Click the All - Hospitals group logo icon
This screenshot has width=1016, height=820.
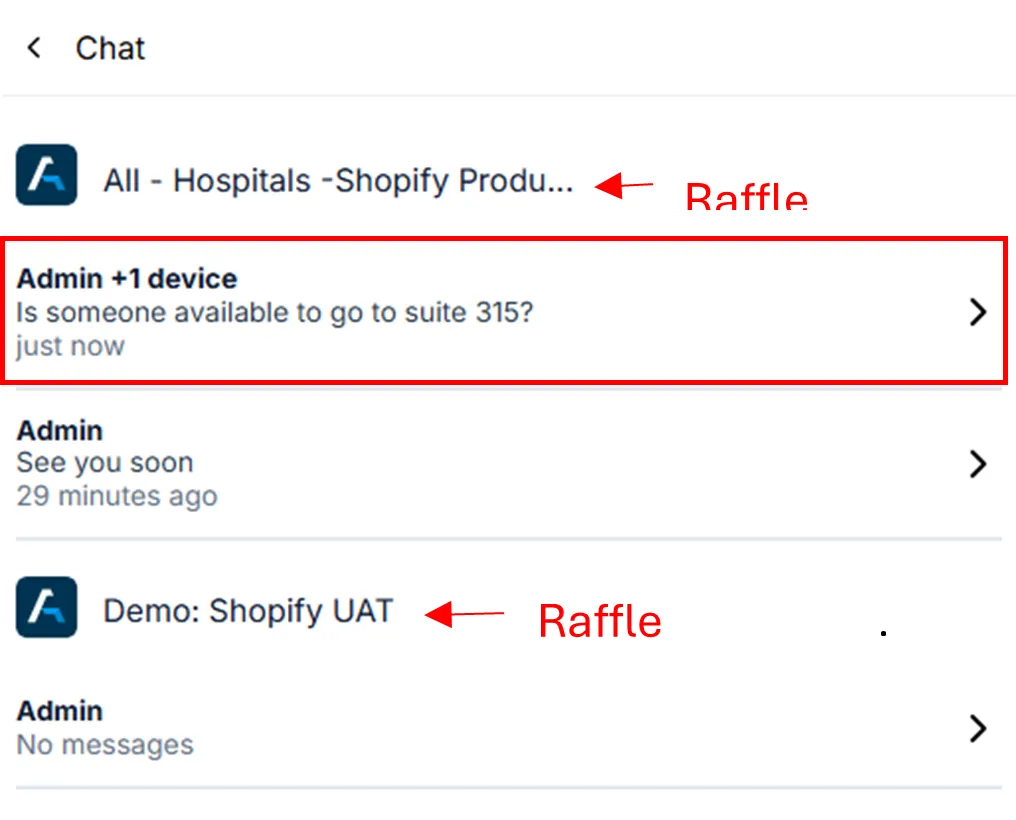coord(46,175)
